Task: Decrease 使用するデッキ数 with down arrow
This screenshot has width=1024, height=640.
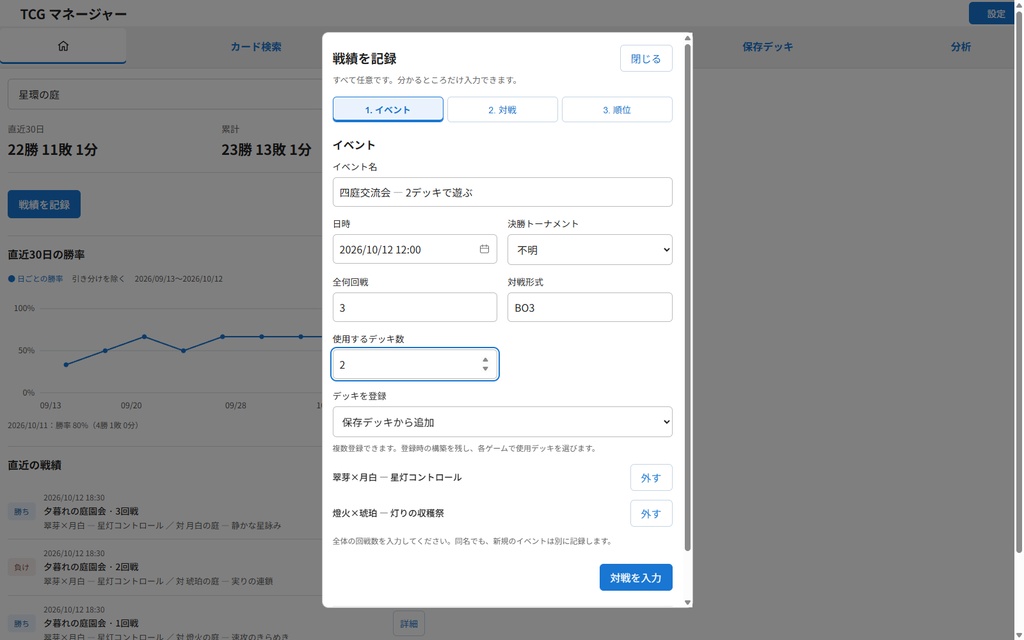Action: (x=485, y=369)
